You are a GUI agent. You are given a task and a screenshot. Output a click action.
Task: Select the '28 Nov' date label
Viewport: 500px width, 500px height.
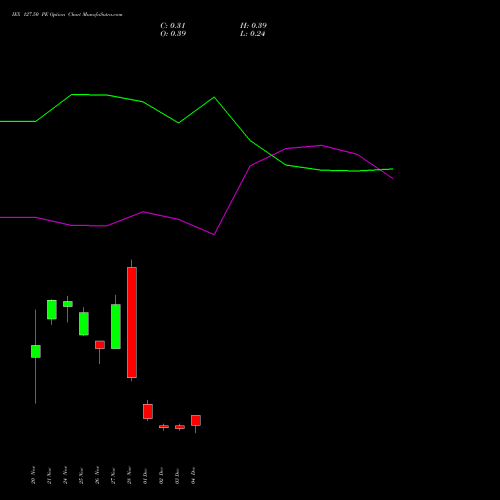pyautogui.click(x=129, y=475)
